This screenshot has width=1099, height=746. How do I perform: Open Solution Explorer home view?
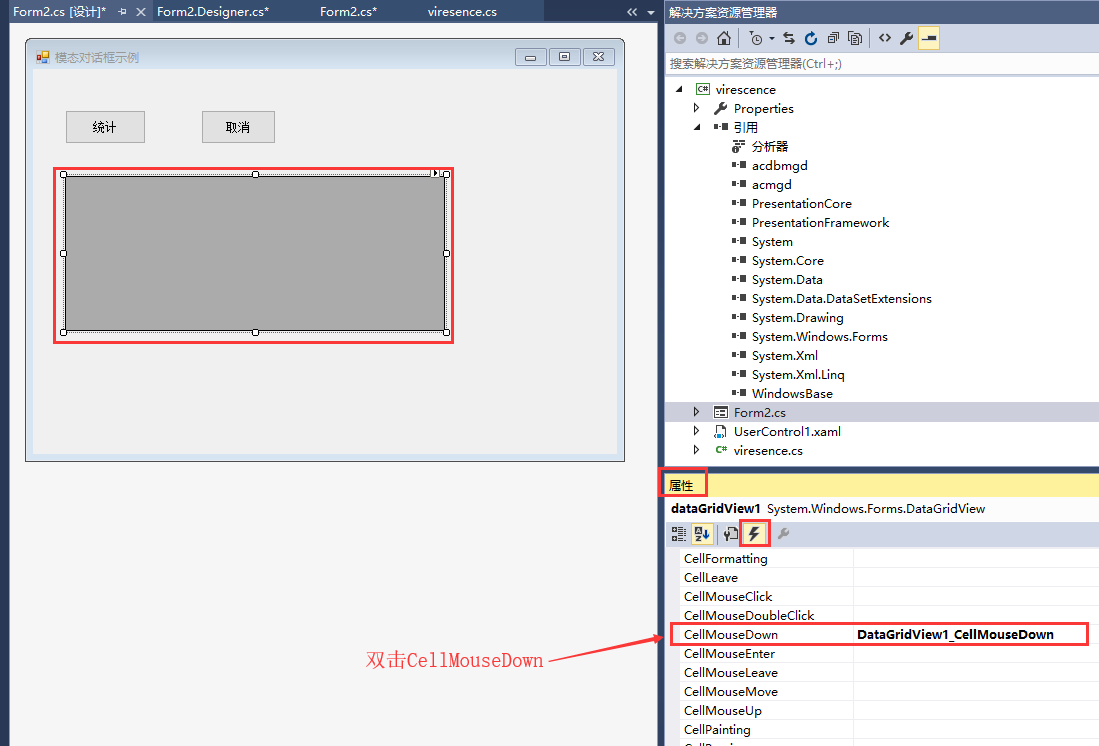[x=723, y=37]
